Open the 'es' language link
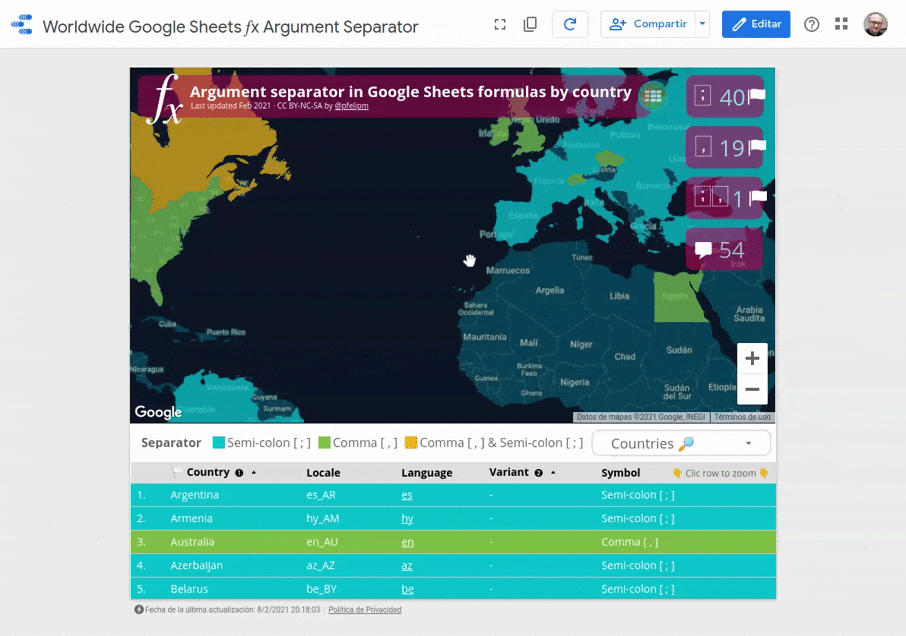This screenshot has width=906, height=636. [407, 495]
